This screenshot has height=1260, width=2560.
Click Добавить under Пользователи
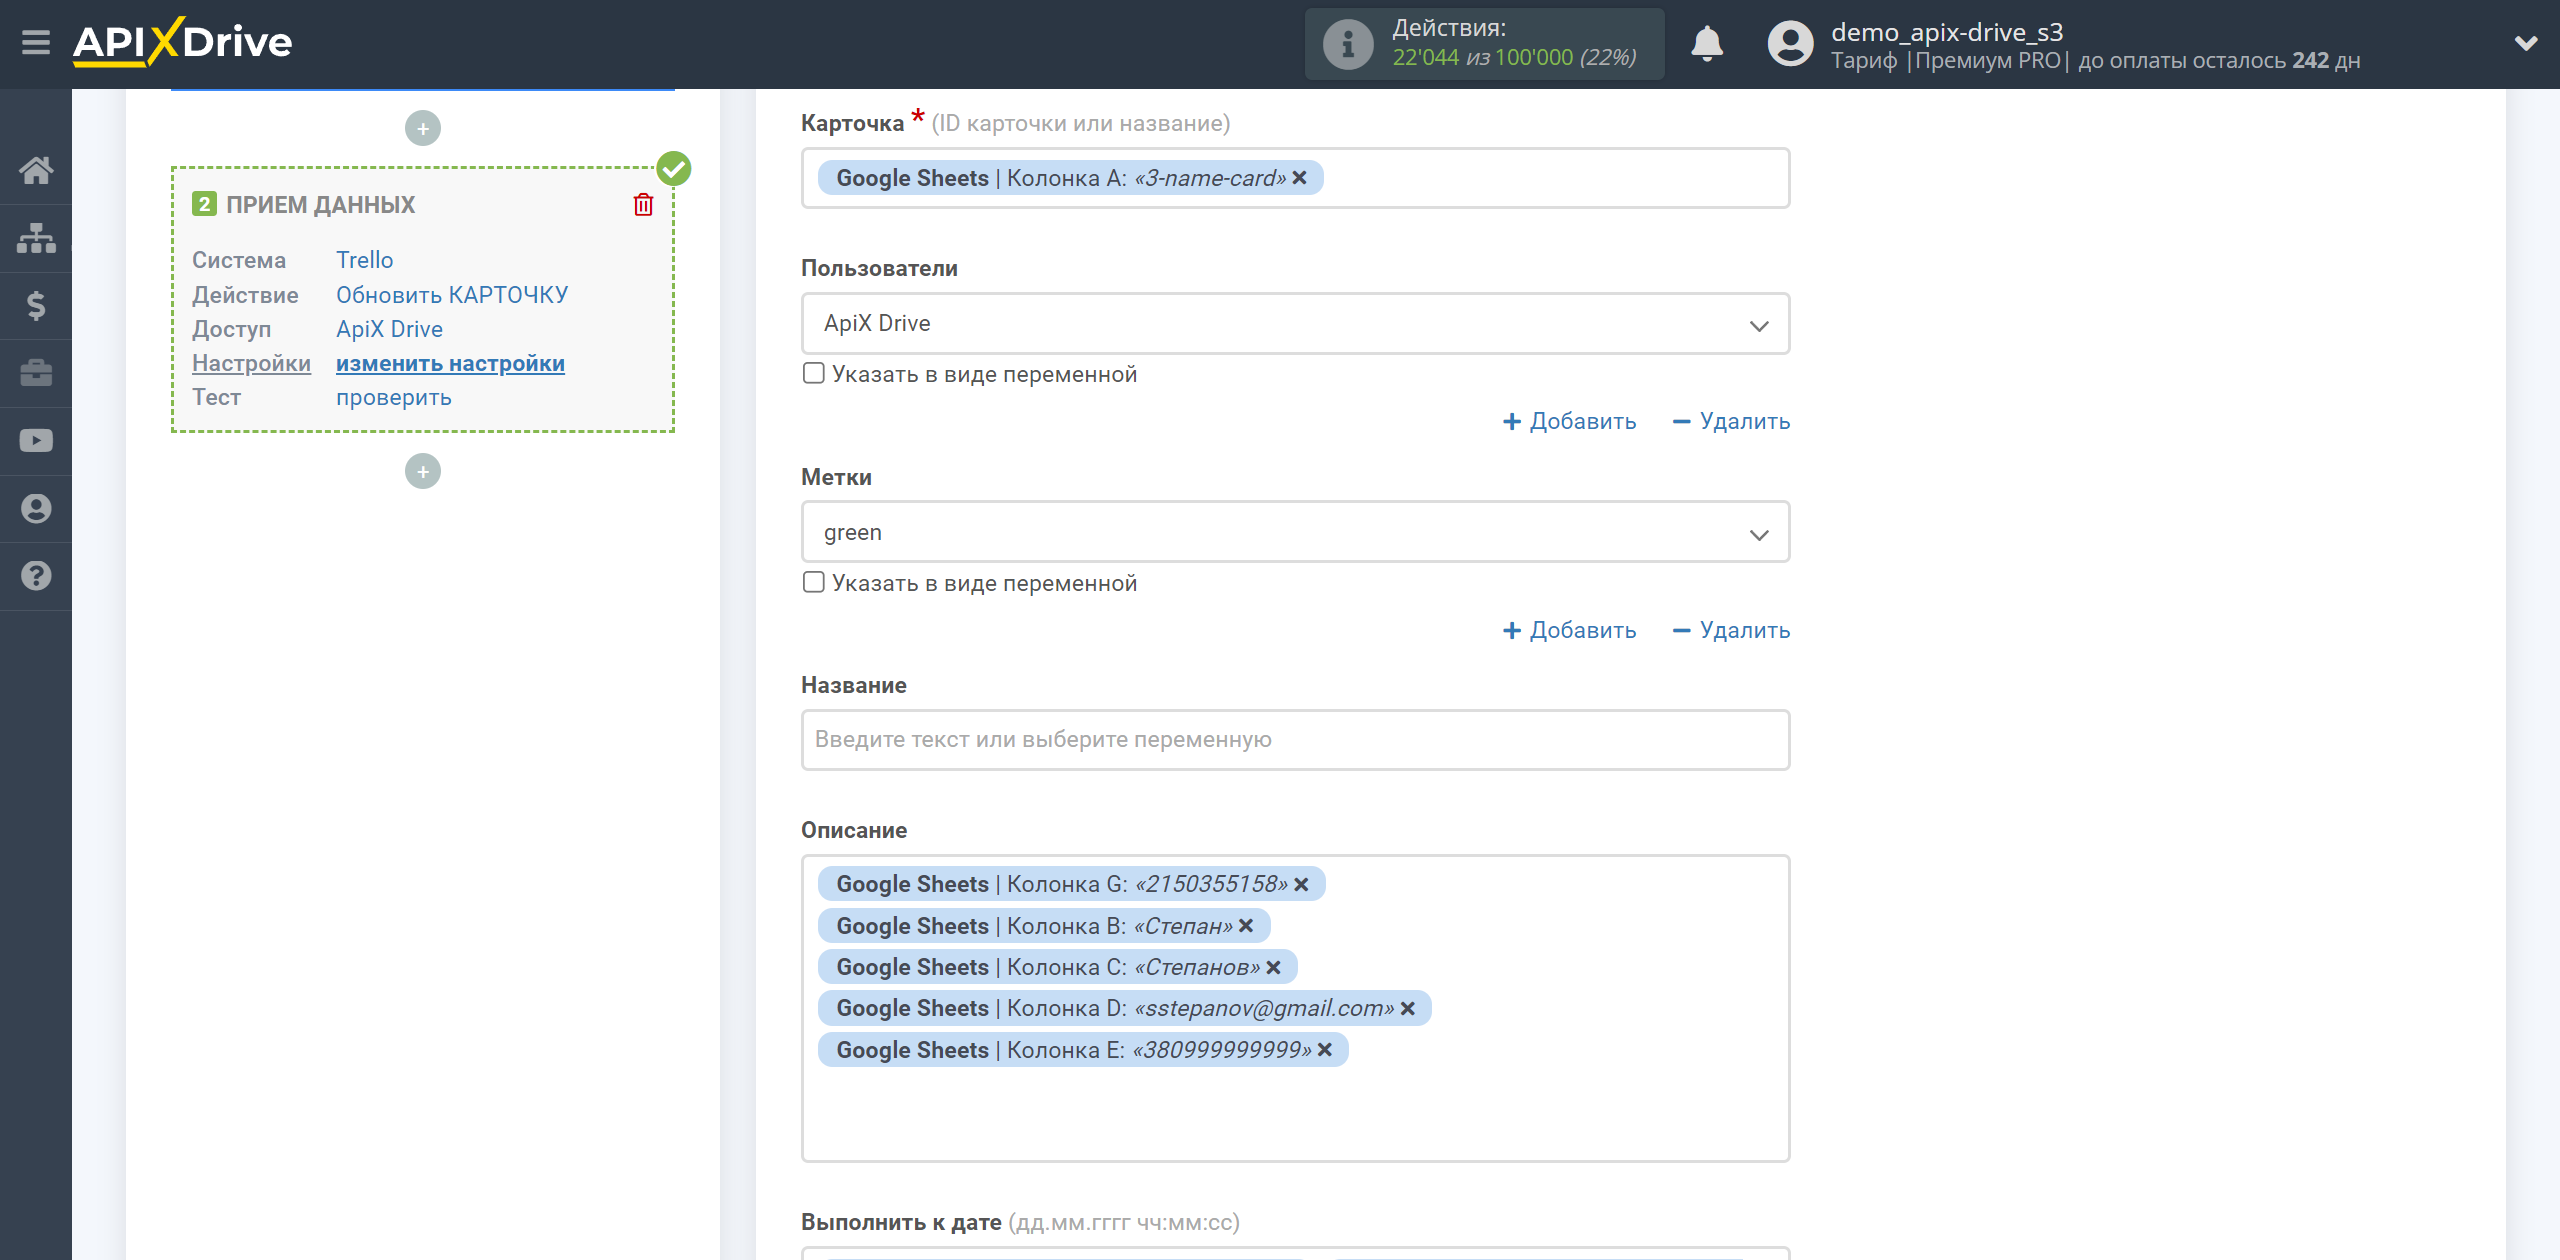click(x=1569, y=422)
